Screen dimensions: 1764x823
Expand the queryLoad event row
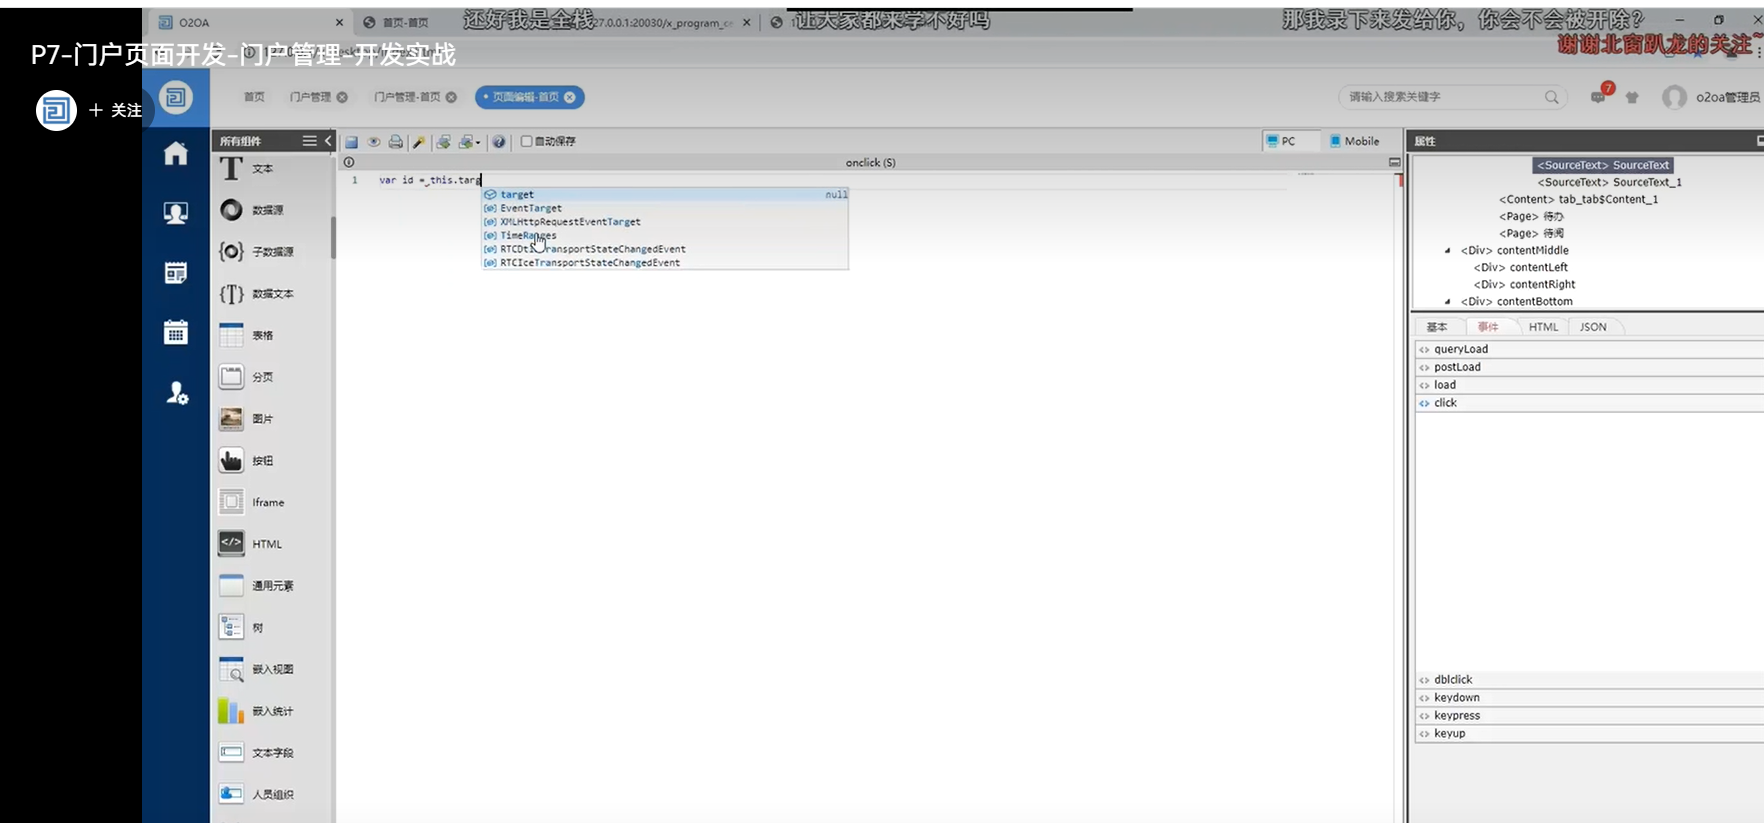click(1589, 349)
